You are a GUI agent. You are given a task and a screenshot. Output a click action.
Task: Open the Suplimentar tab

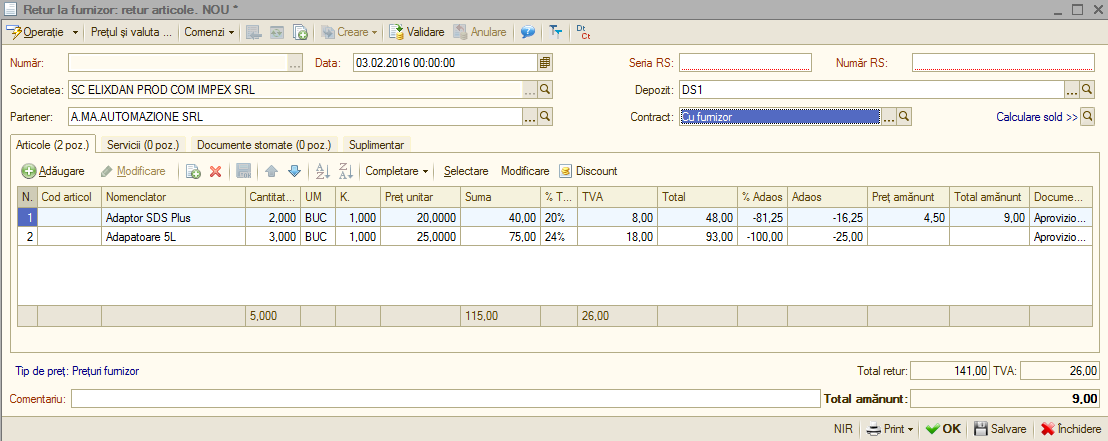tap(377, 144)
